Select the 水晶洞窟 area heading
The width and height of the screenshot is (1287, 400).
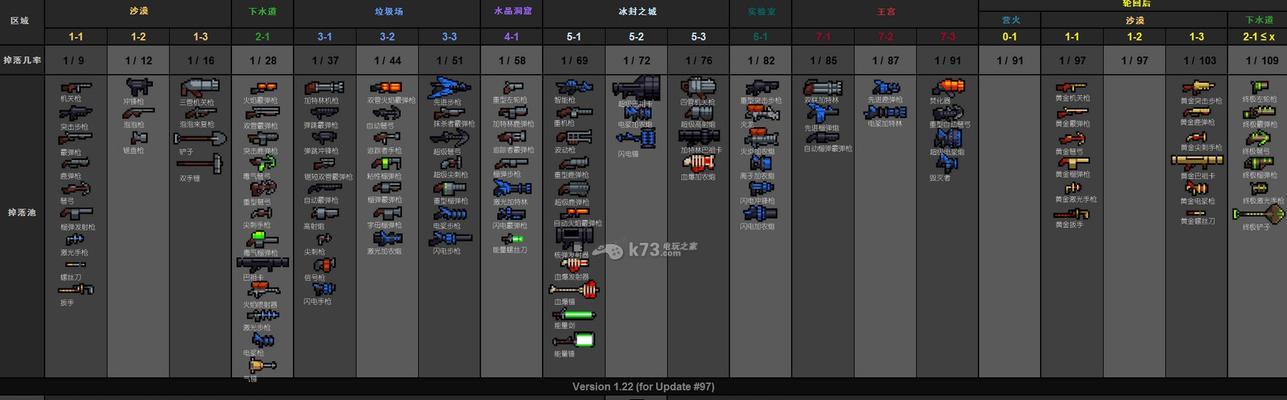[x=512, y=11]
